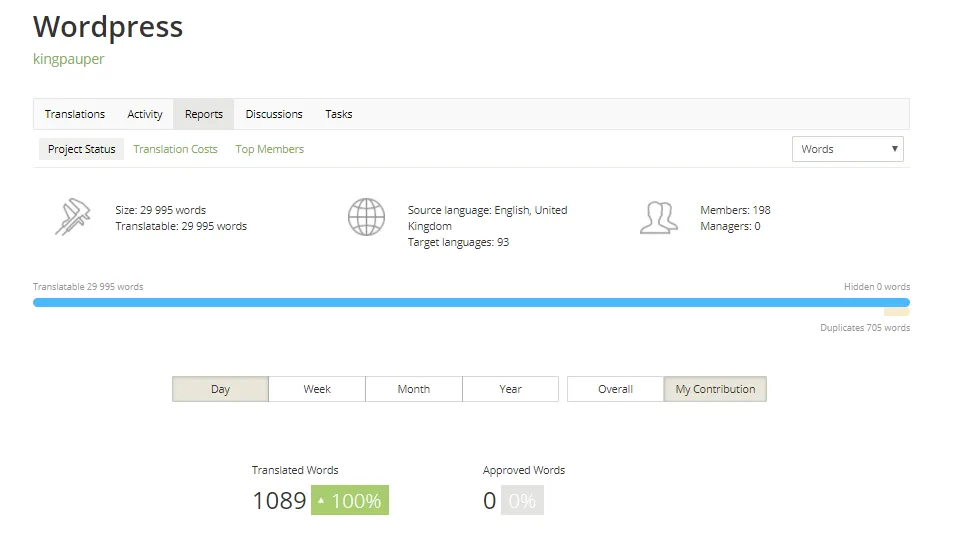Open Translation Costs report

pyautogui.click(x=175, y=149)
